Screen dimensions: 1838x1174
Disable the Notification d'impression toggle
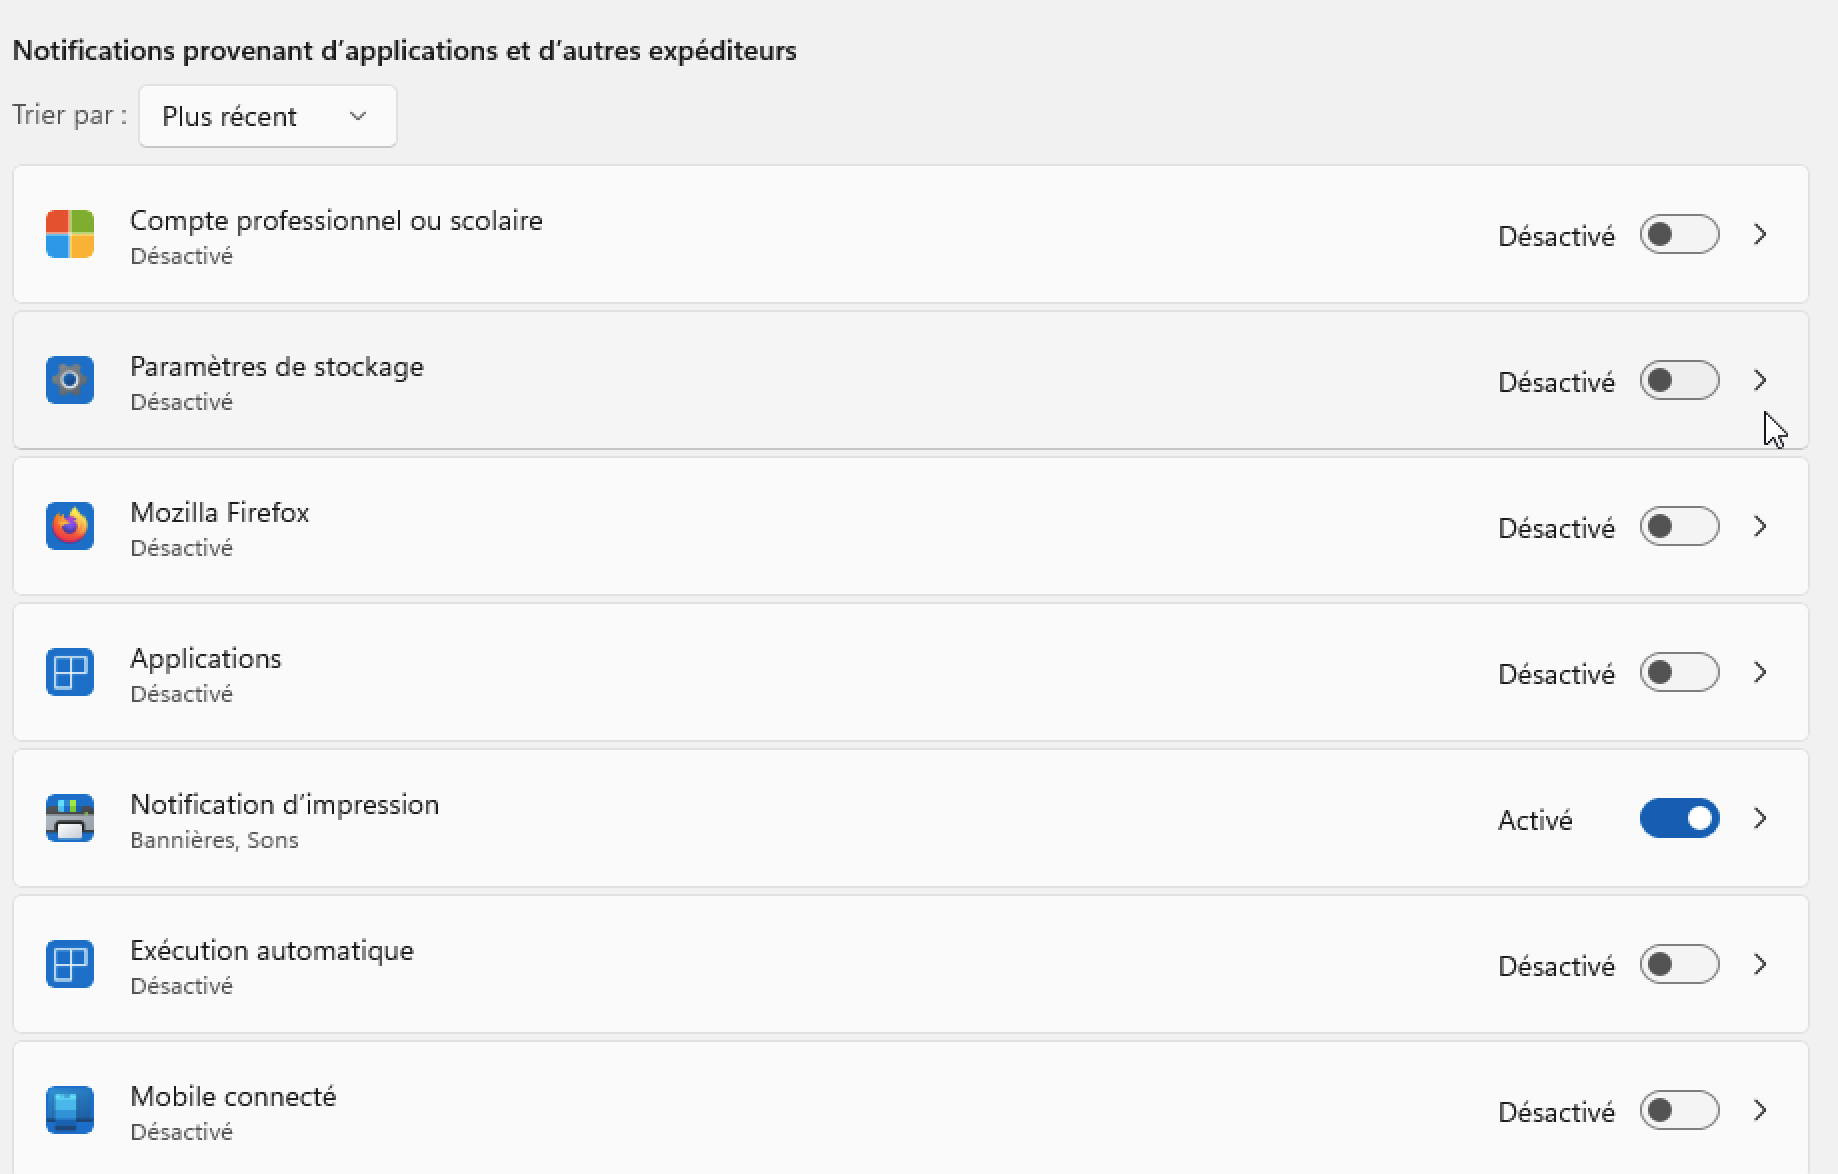click(x=1679, y=818)
